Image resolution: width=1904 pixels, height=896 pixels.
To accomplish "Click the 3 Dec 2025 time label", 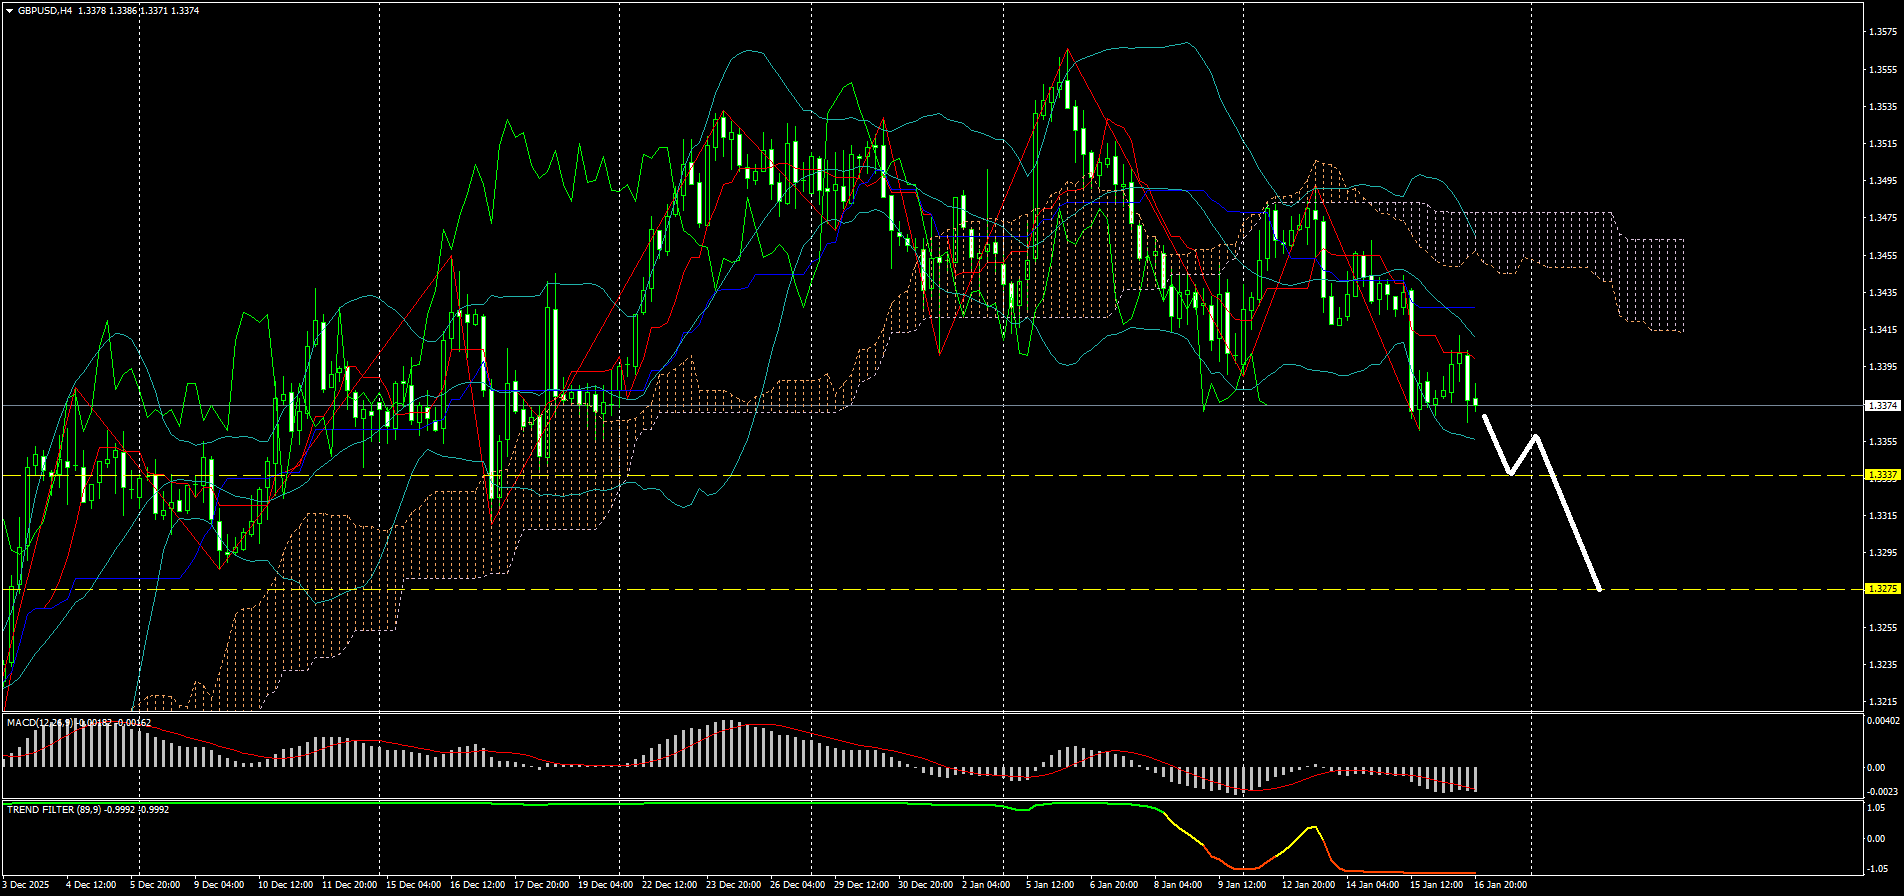I will (26, 885).
